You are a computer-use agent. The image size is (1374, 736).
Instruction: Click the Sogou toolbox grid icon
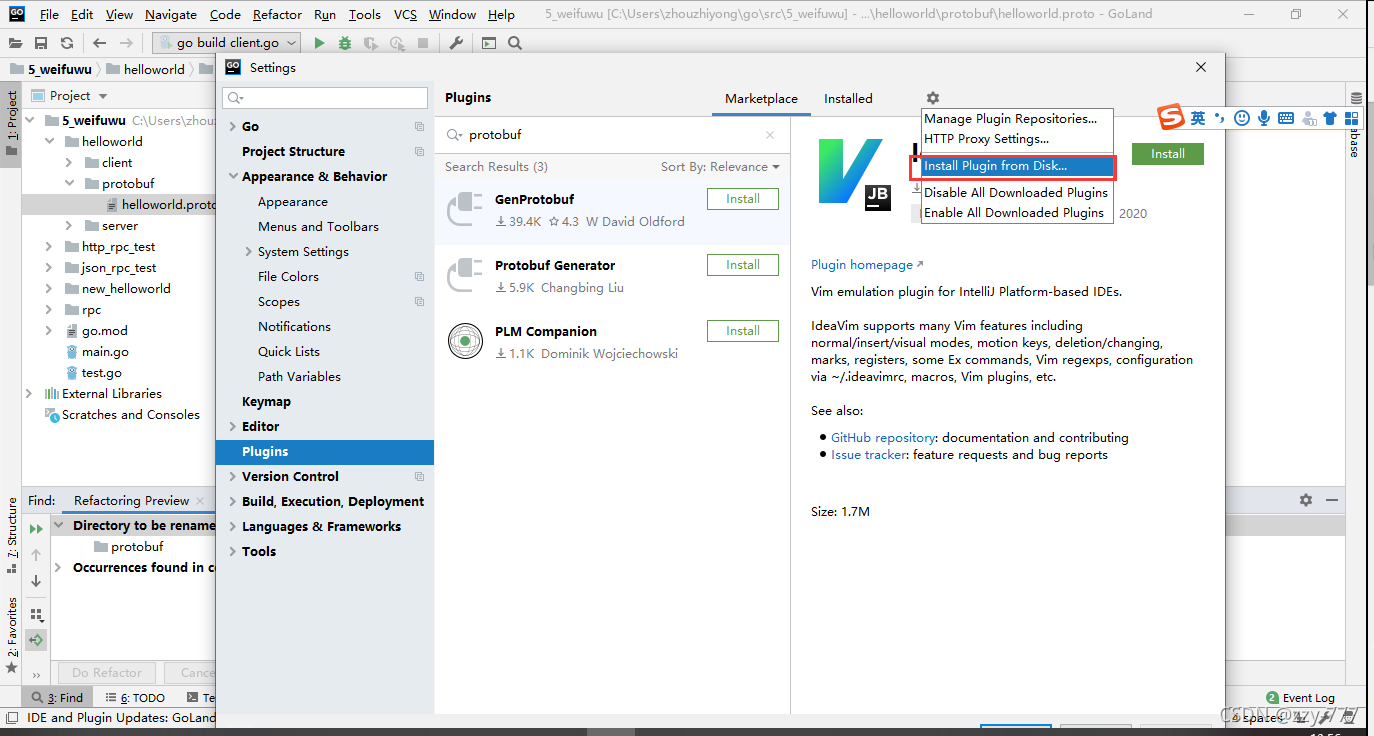coord(1351,118)
